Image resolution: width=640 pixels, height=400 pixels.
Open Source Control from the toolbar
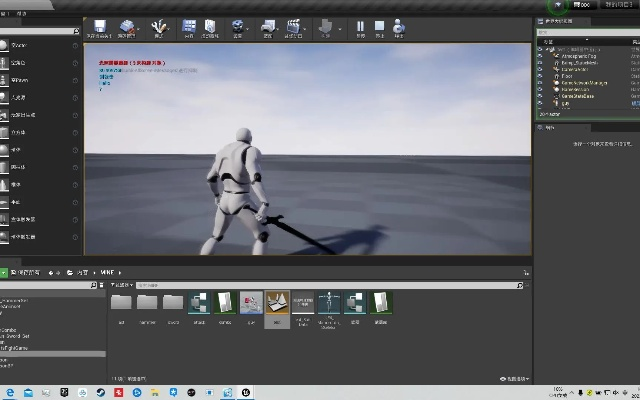pyautogui.click(x=128, y=28)
